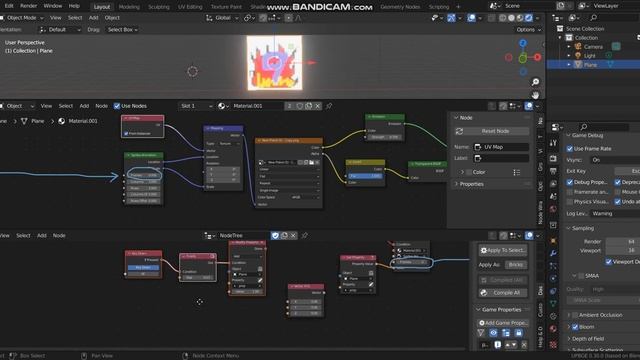This screenshot has height=360, width=640.
Task: Toggle the viewport overlays icon
Action: click(471, 18)
